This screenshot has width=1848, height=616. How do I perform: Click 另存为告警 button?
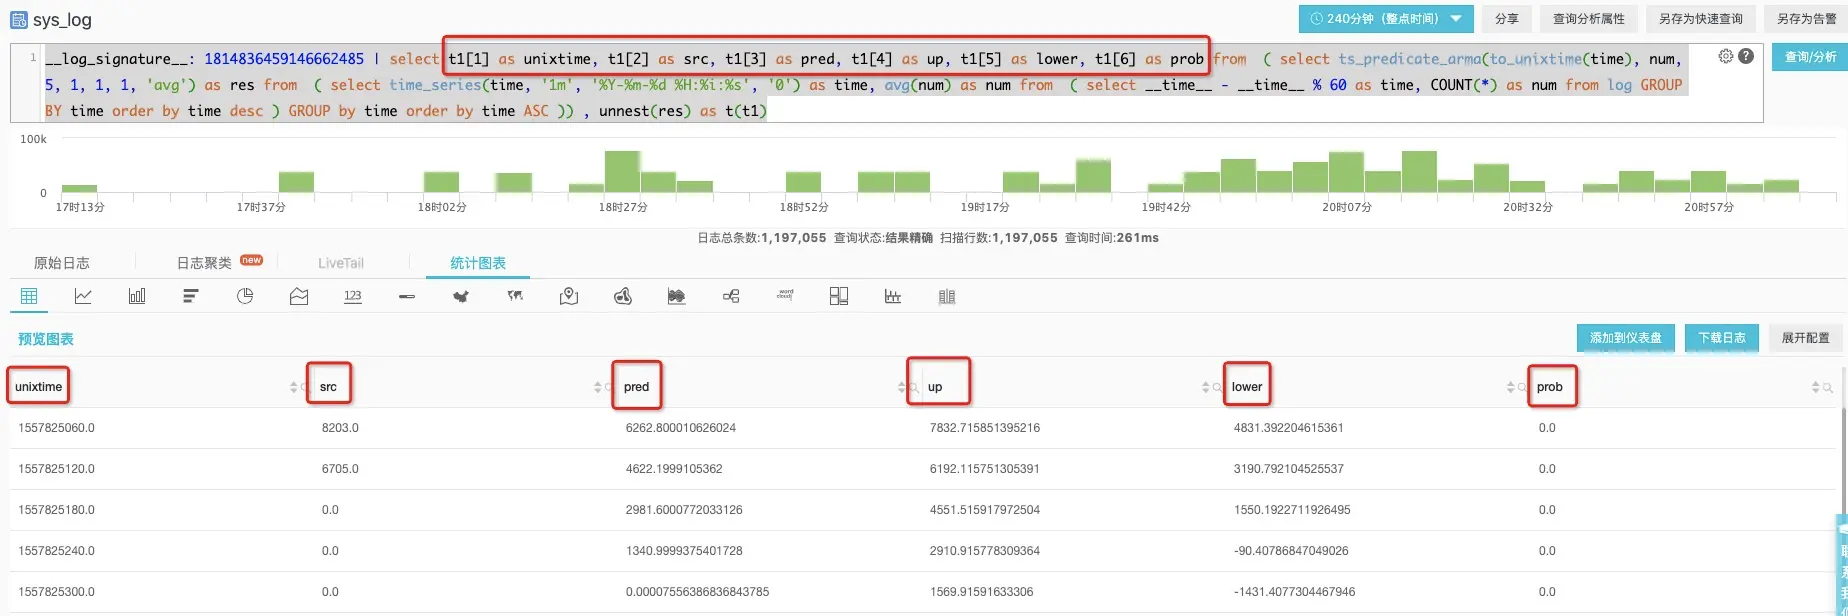(x=1806, y=18)
